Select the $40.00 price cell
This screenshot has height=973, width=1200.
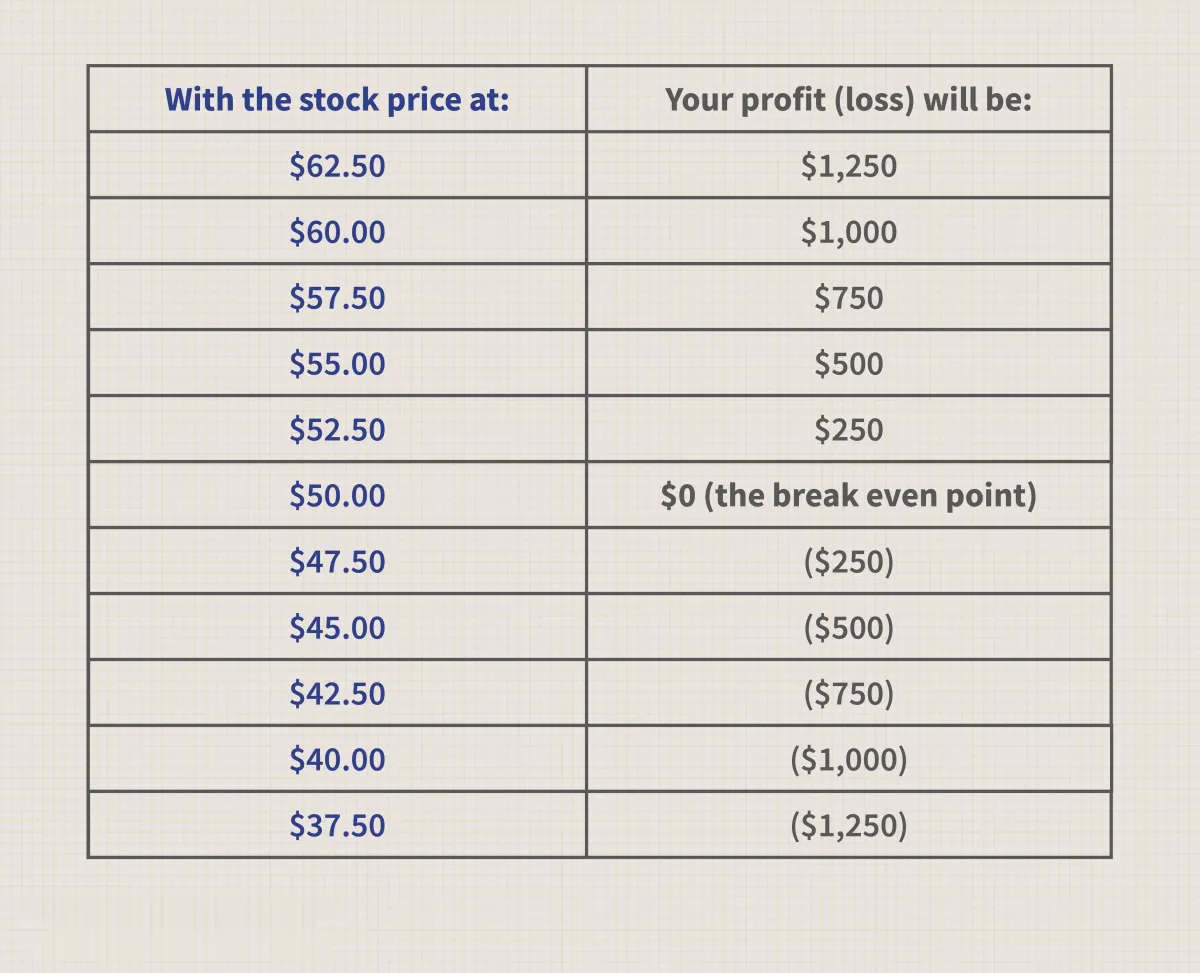coord(337,759)
